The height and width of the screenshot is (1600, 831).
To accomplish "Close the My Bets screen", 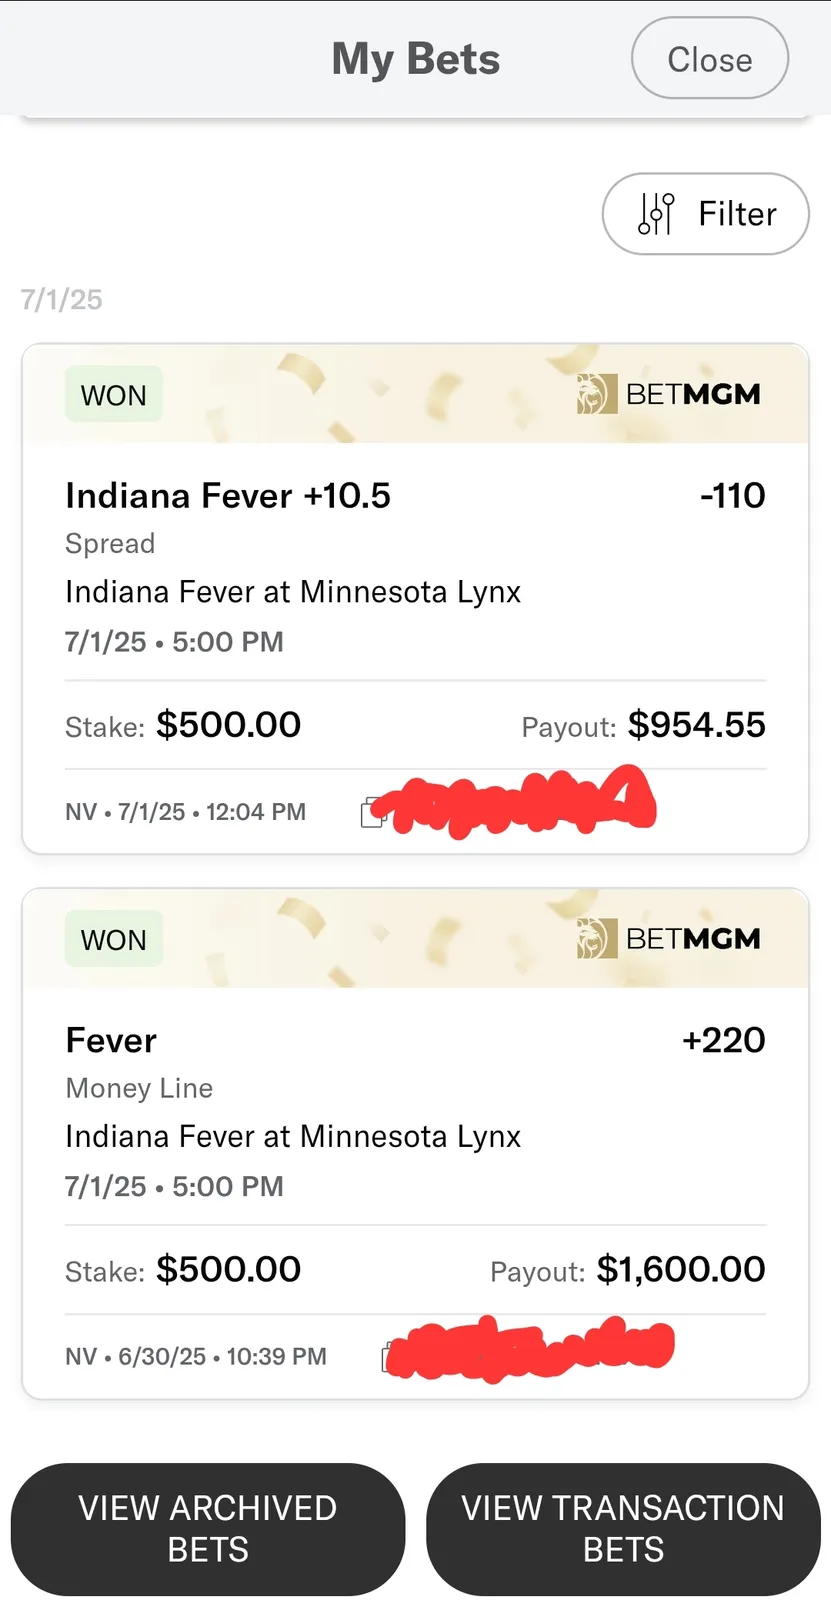I will pos(709,59).
